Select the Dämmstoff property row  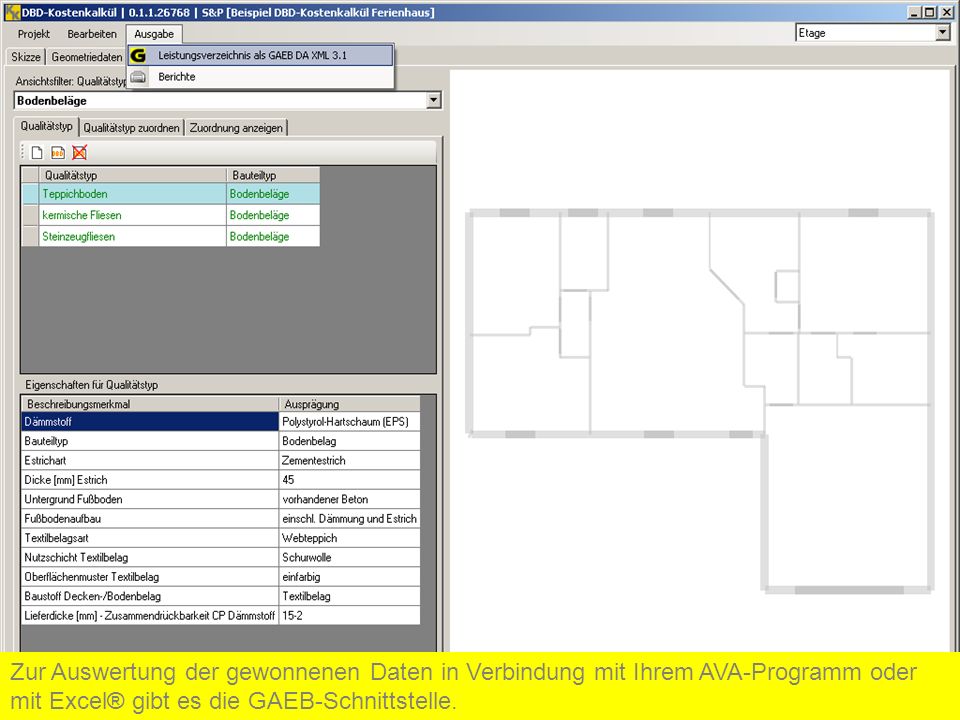point(221,422)
